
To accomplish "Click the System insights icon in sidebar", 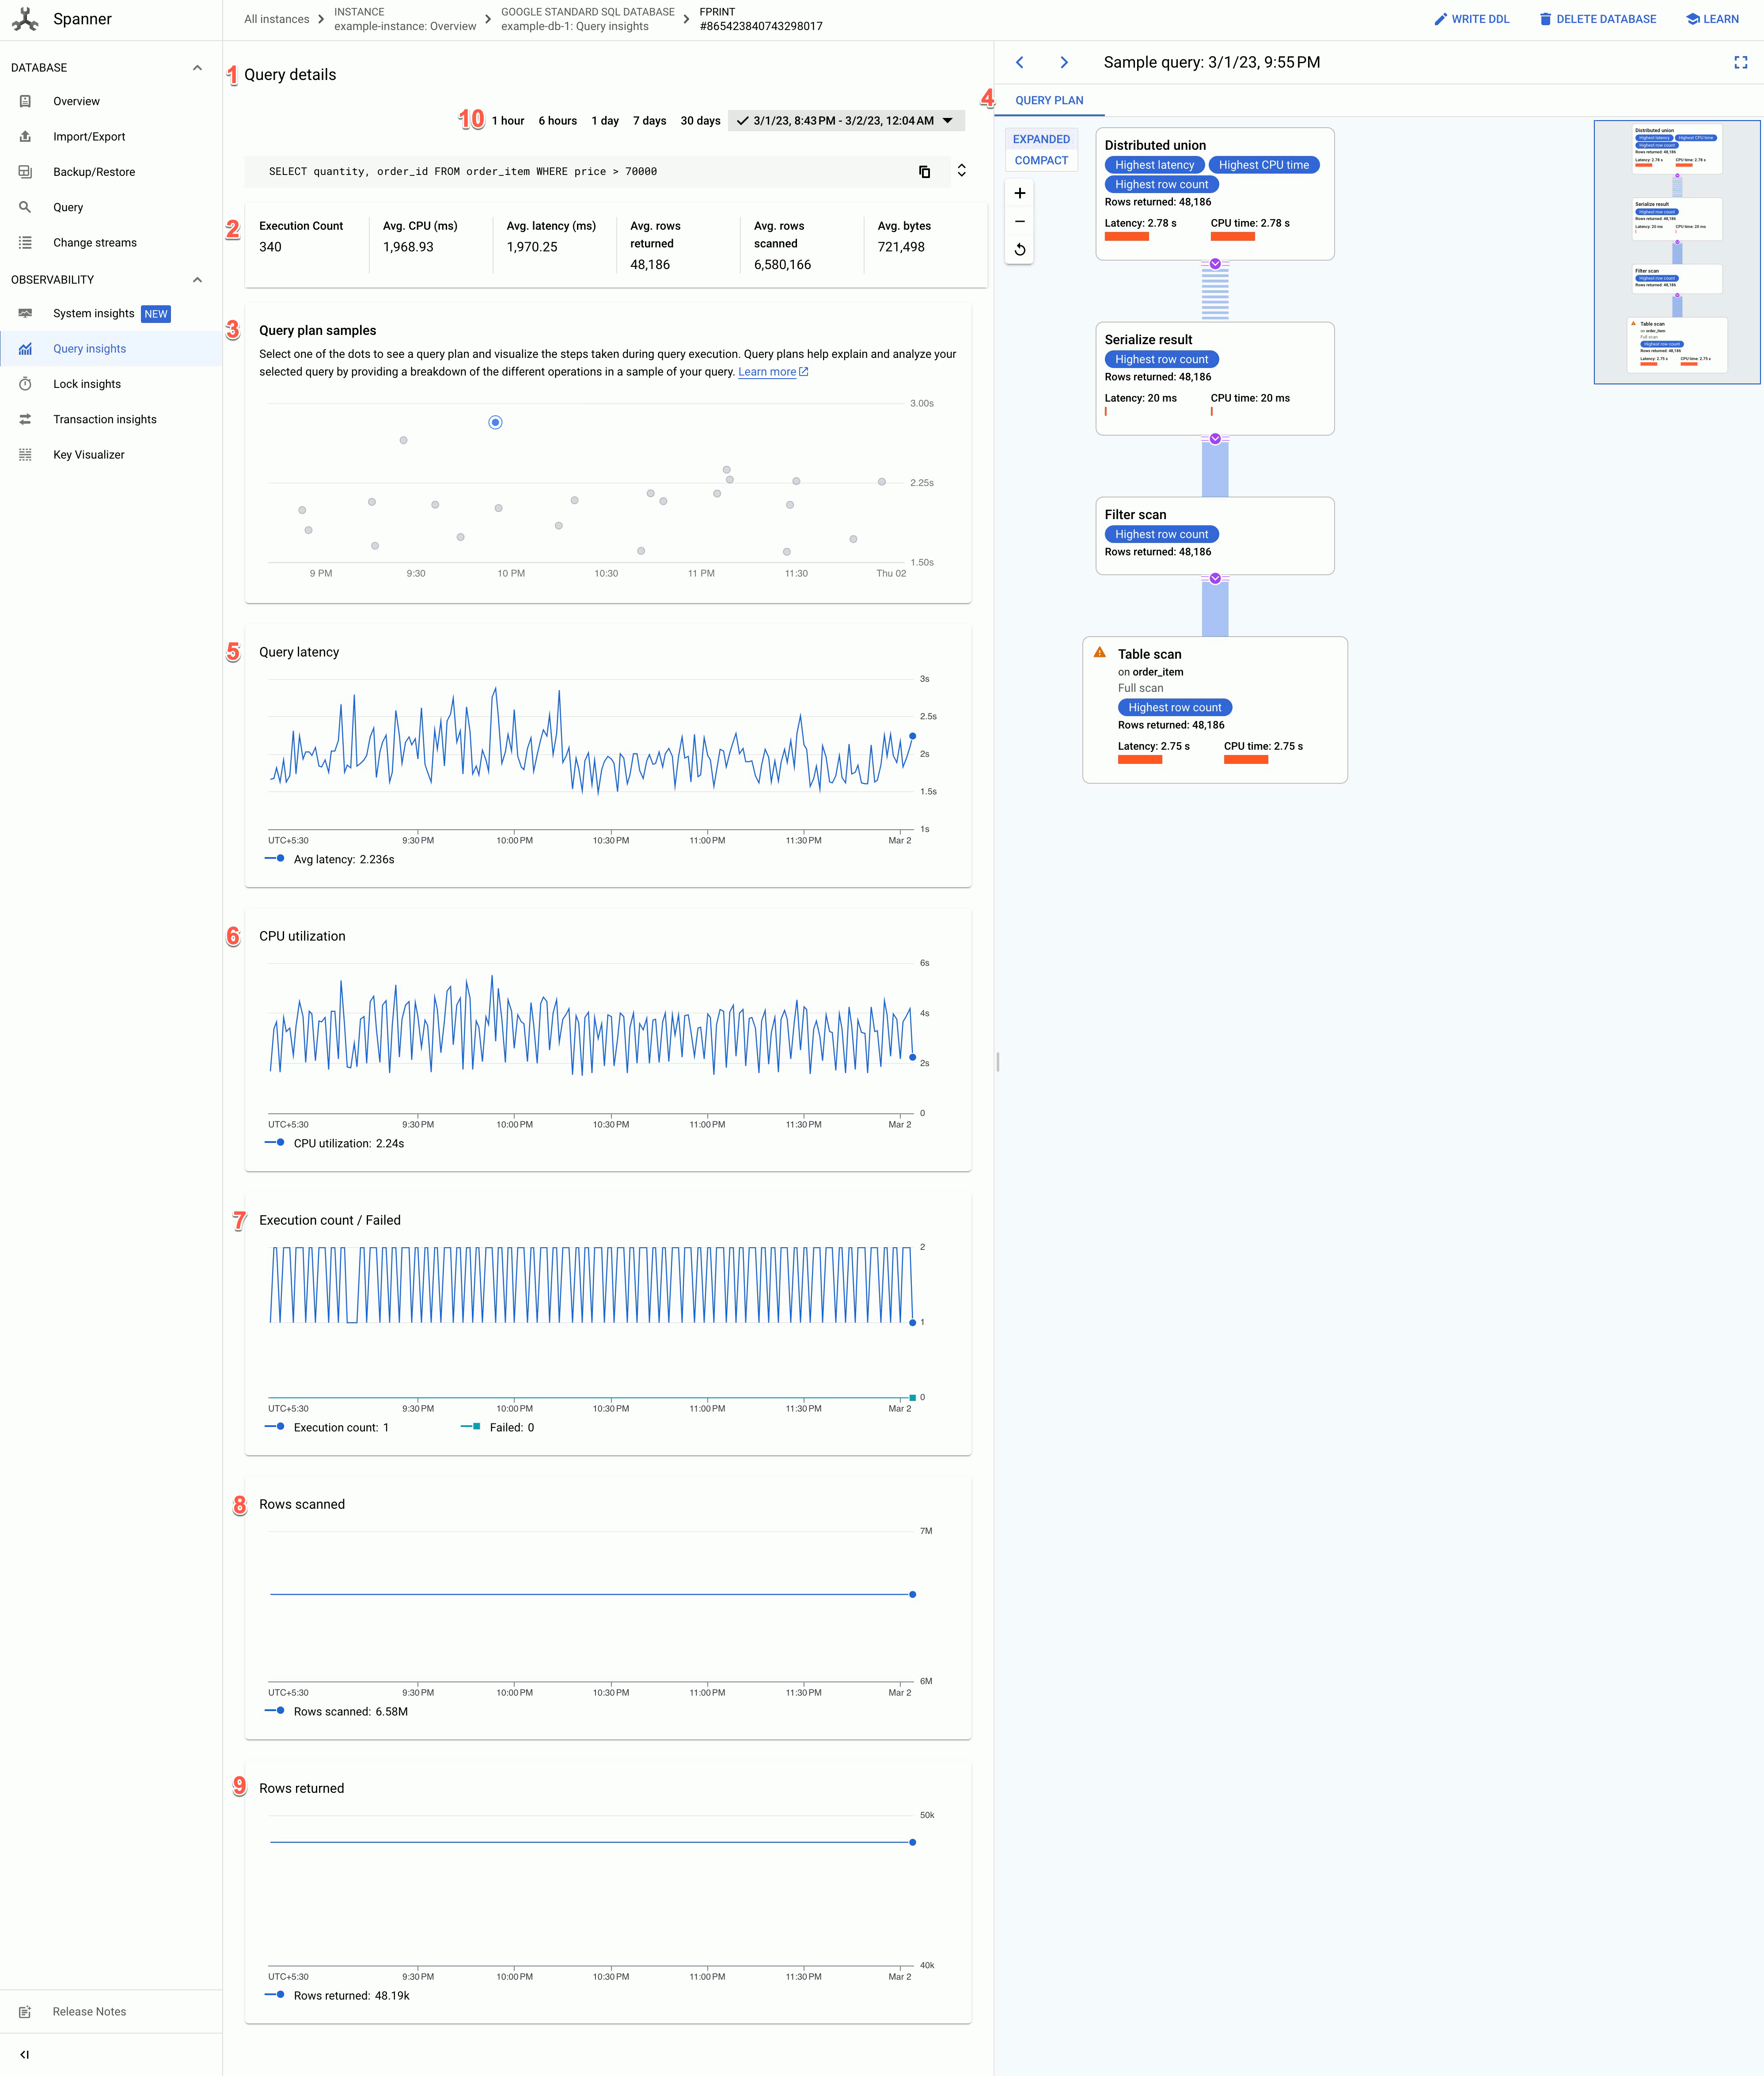I will [x=24, y=313].
